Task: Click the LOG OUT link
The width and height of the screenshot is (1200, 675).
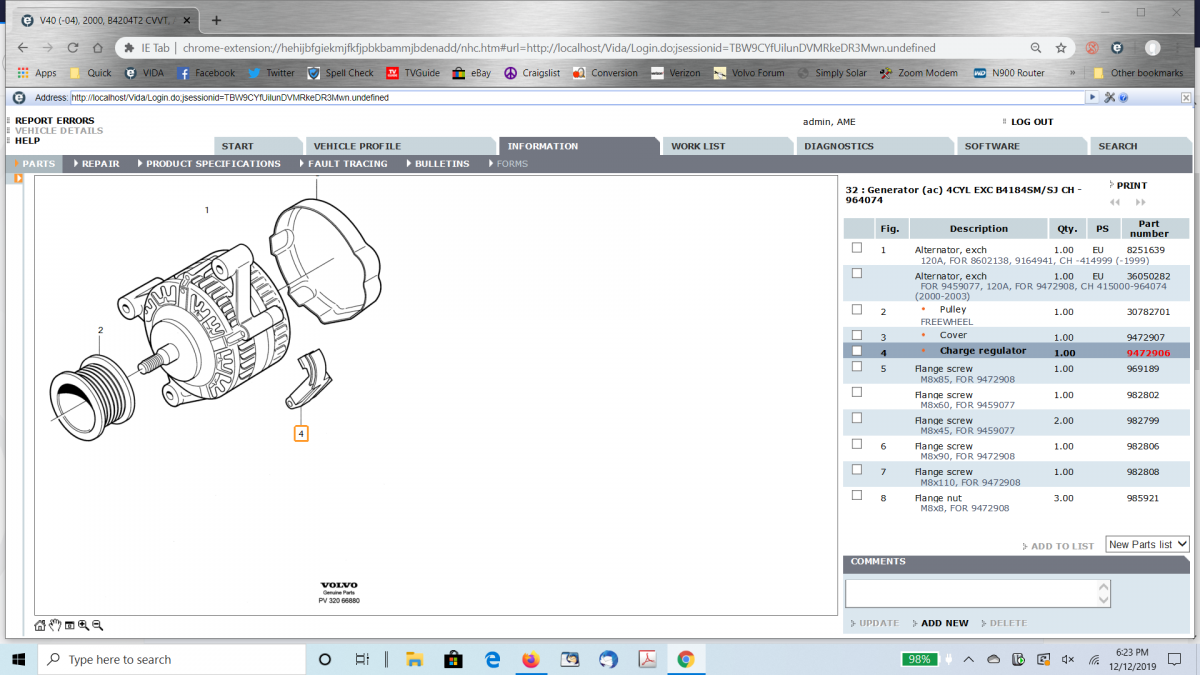Action: point(1031,122)
